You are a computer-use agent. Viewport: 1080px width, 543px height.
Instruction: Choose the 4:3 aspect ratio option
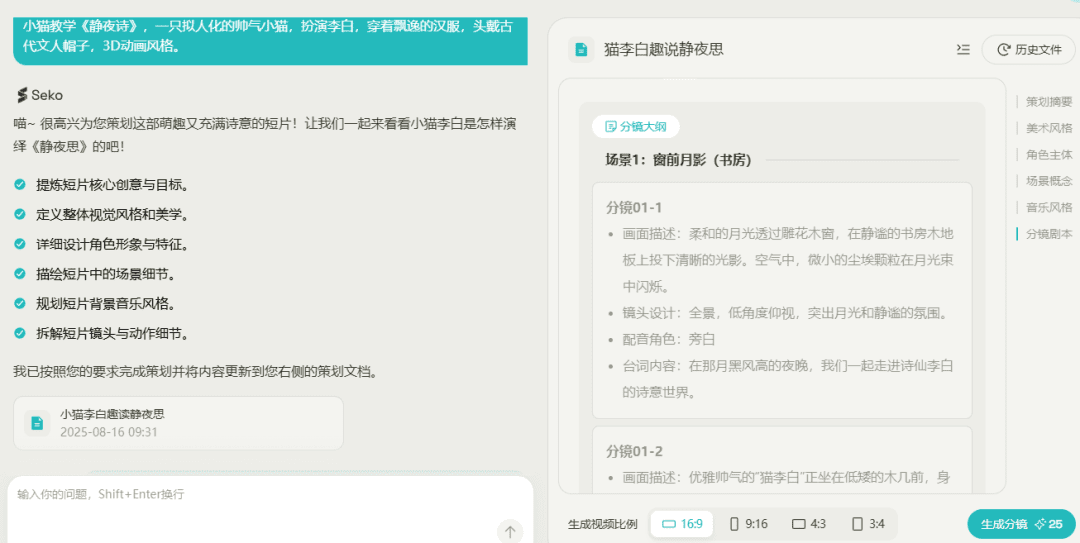[809, 524]
